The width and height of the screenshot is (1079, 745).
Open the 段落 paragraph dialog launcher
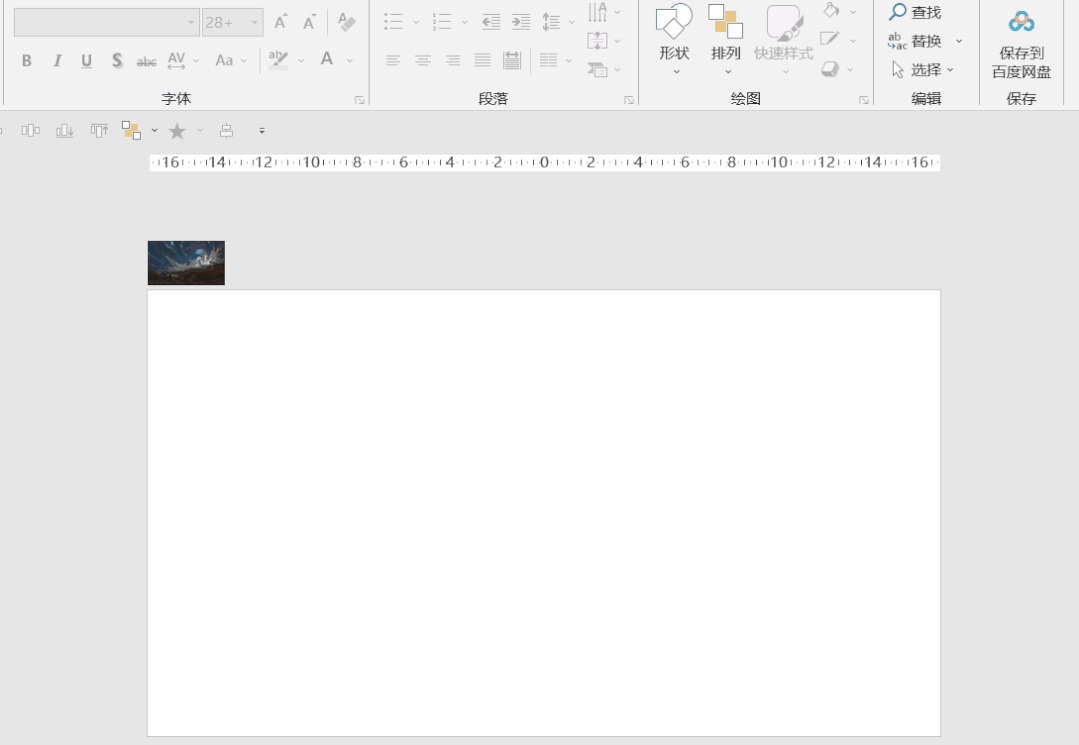click(x=629, y=100)
